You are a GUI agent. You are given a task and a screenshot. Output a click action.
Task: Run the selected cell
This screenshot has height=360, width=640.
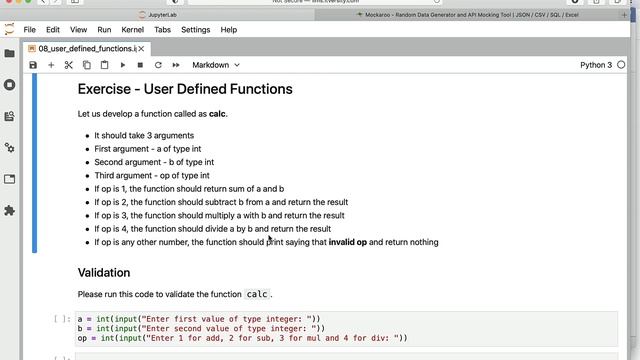tap(122, 65)
